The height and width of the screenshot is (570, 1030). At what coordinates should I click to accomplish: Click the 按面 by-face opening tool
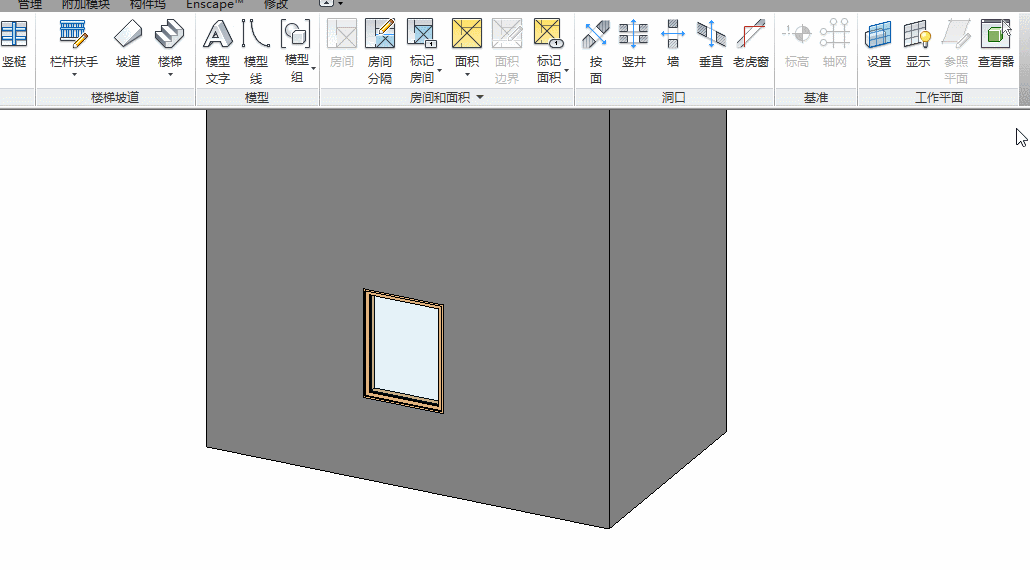[x=596, y=52]
